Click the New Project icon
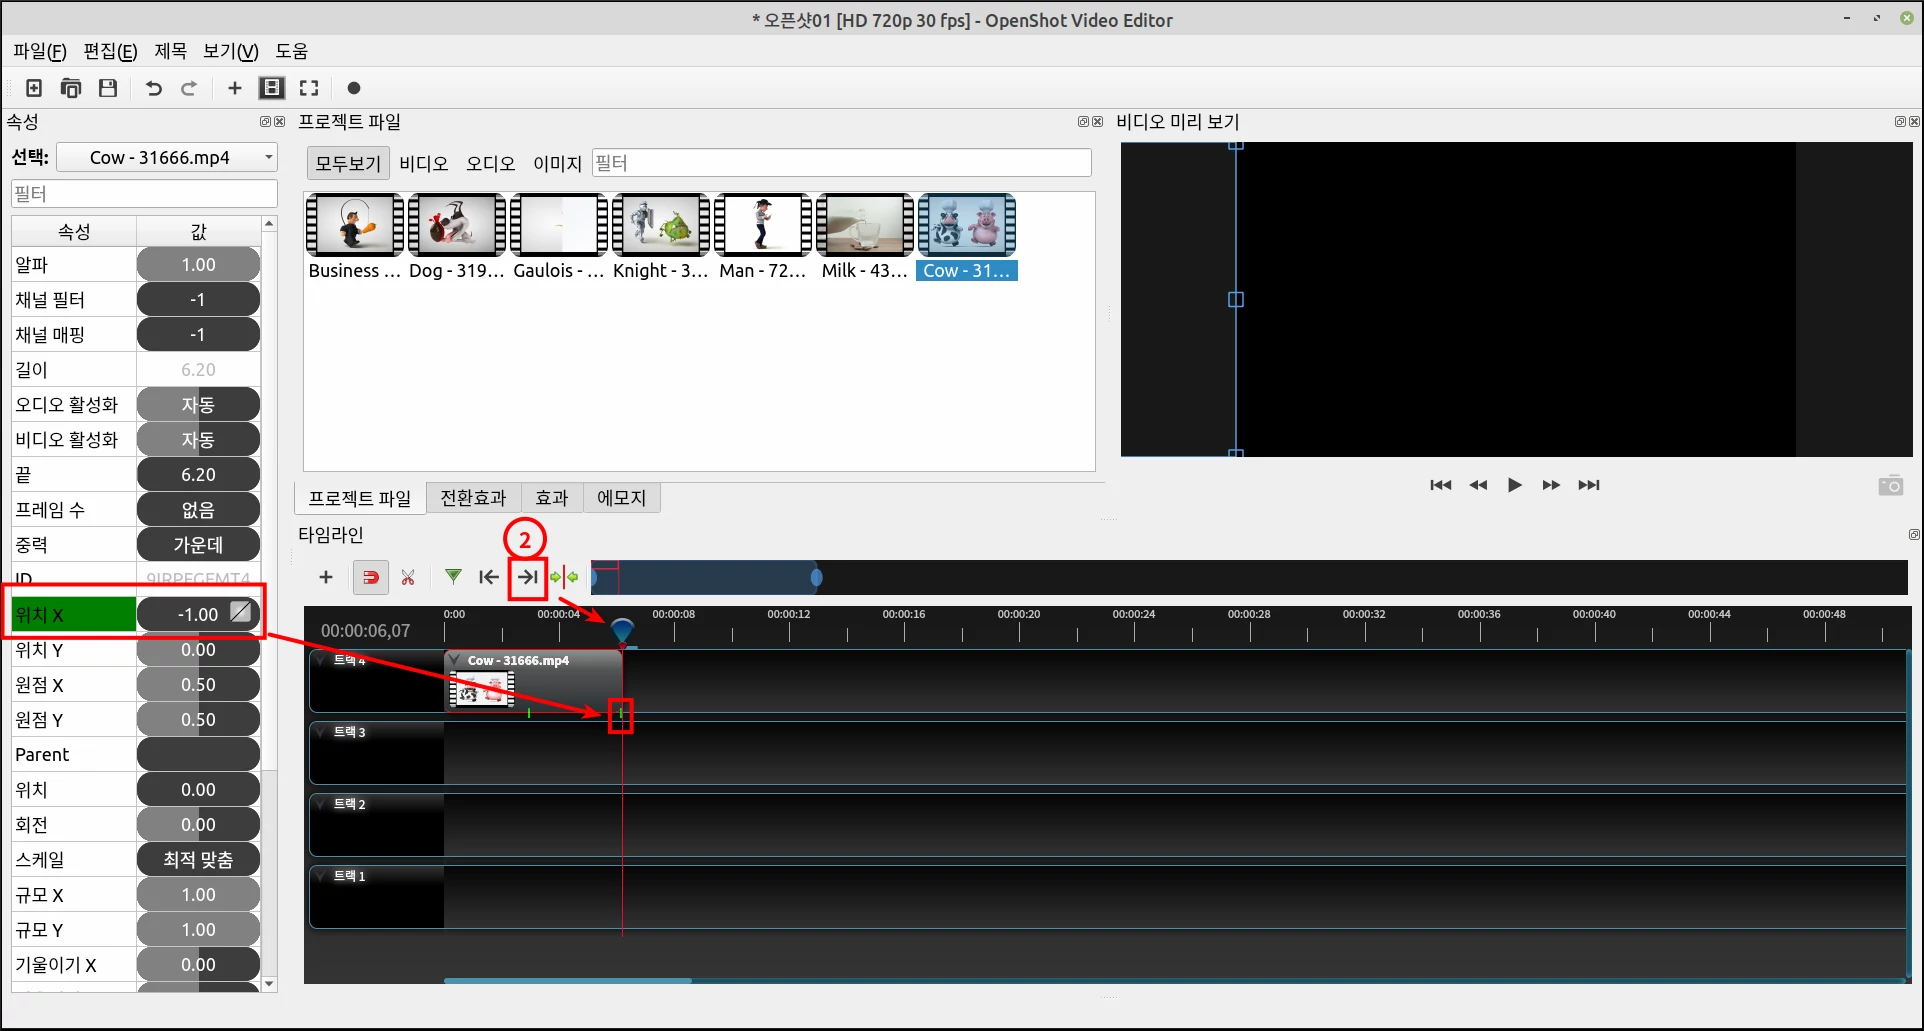The height and width of the screenshot is (1031, 1924). click(x=34, y=88)
